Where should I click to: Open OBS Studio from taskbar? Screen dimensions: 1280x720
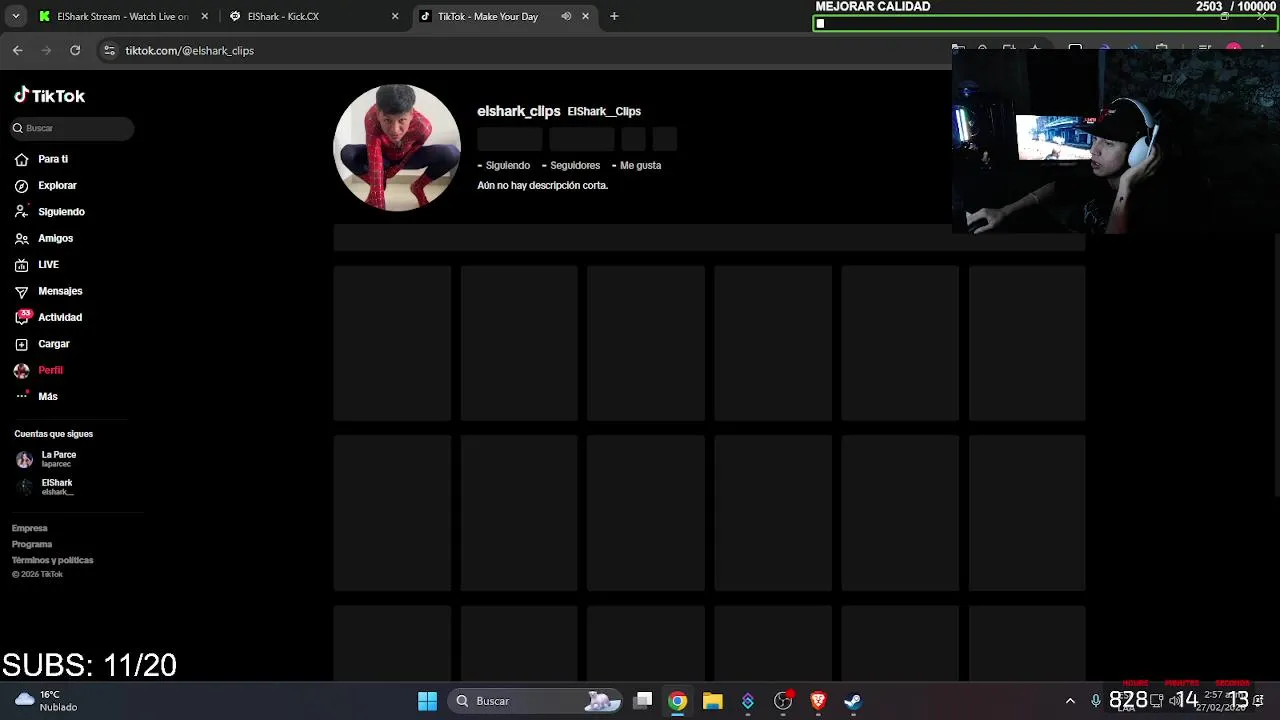click(783, 701)
